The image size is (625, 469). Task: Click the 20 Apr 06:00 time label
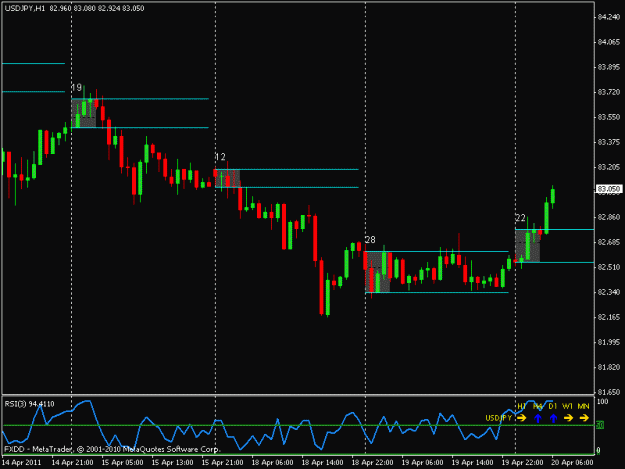(x=572, y=462)
